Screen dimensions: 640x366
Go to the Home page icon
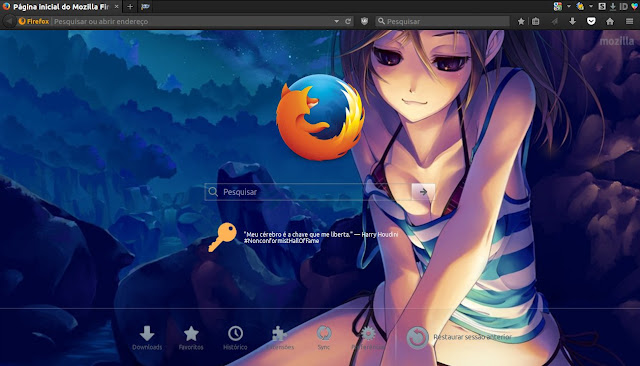pyautogui.click(x=610, y=21)
